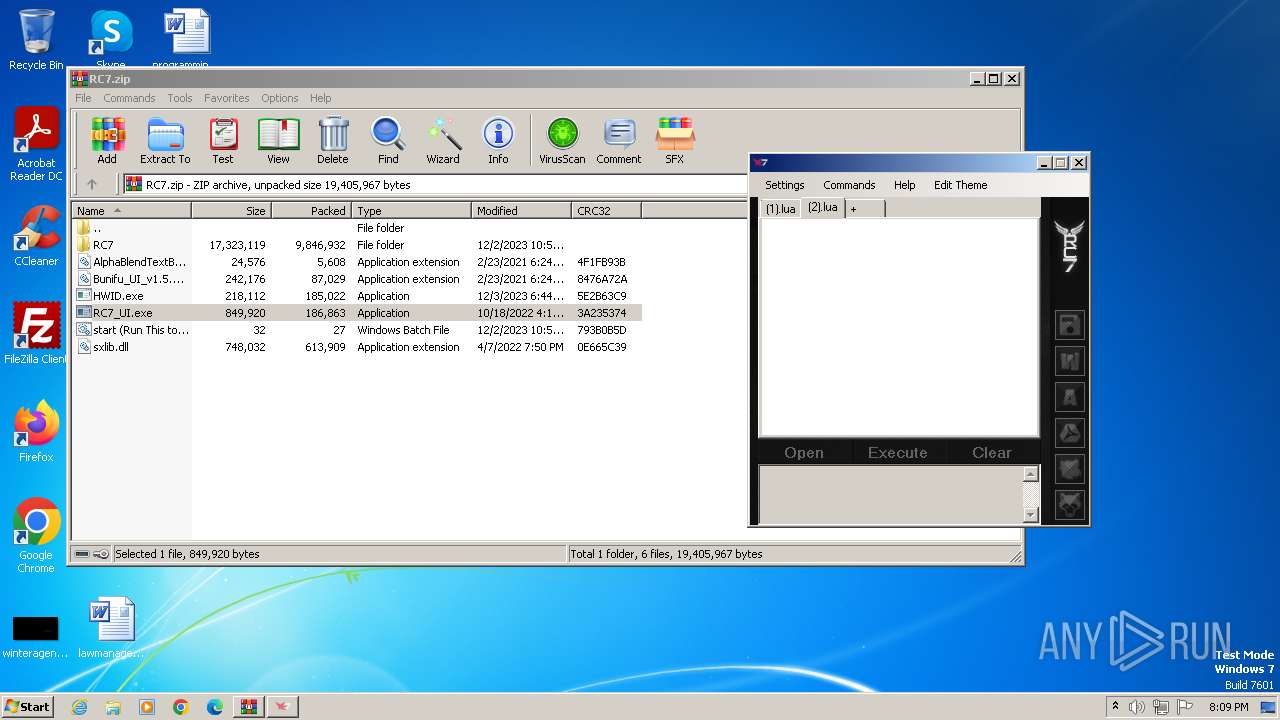
Task: Click the up-one-level arrow in WinRAR
Action: (92, 184)
